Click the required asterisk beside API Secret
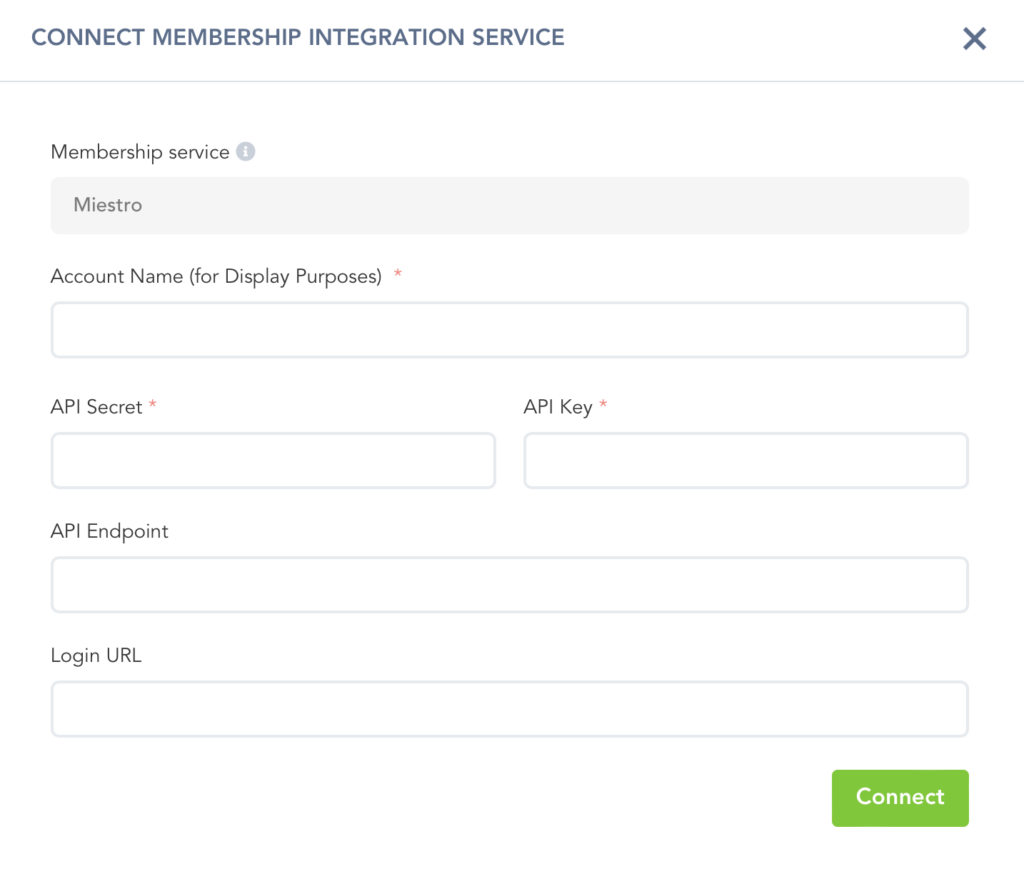The height and width of the screenshot is (884, 1024). pyautogui.click(x=153, y=405)
